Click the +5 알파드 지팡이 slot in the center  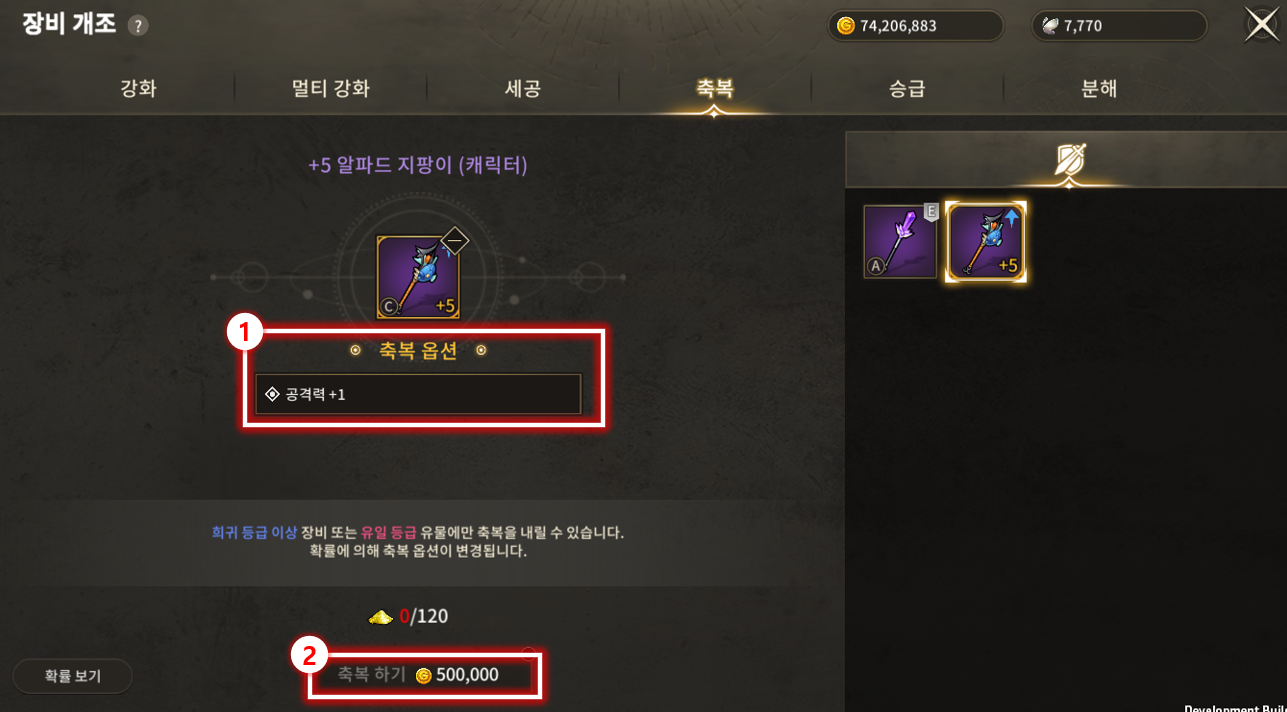tap(418, 277)
